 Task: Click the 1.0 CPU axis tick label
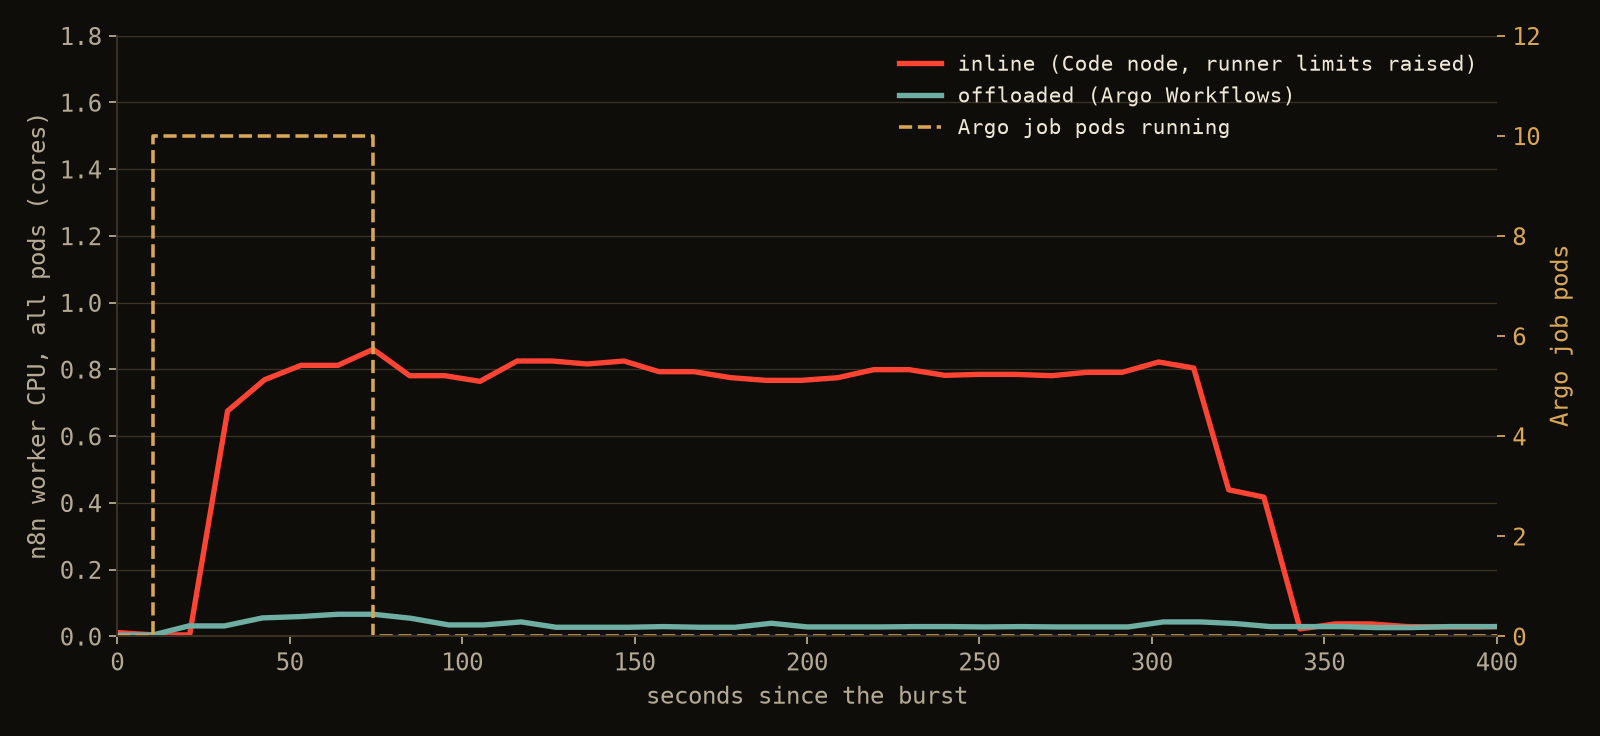pyautogui.click(x=82, y=303)
